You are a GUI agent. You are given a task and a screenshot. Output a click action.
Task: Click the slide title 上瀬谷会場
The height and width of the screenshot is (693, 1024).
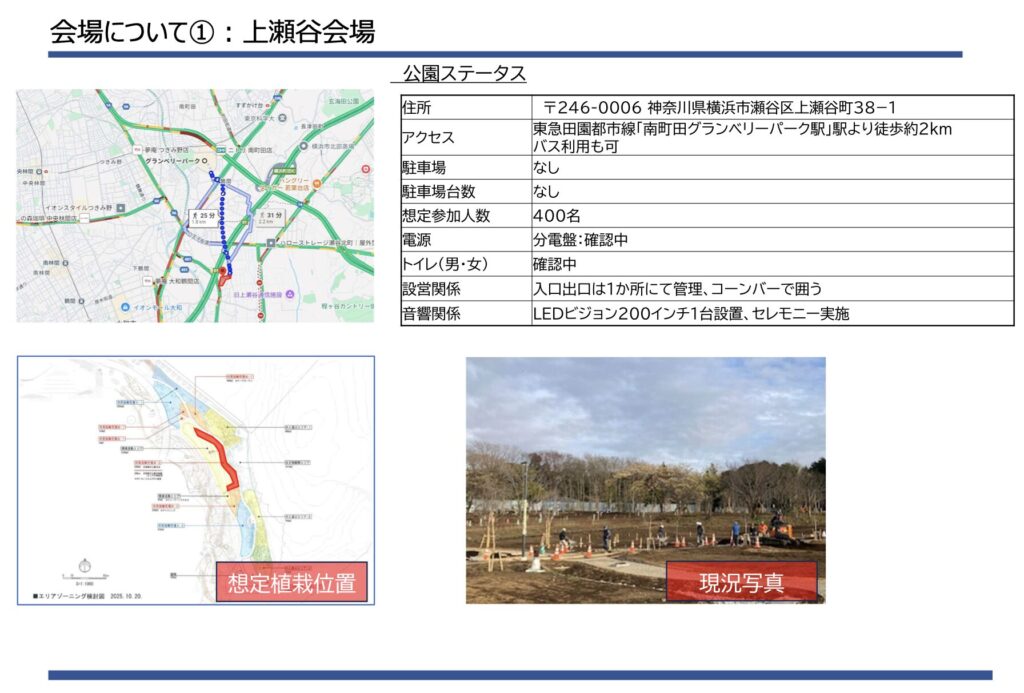click(212, 32)
